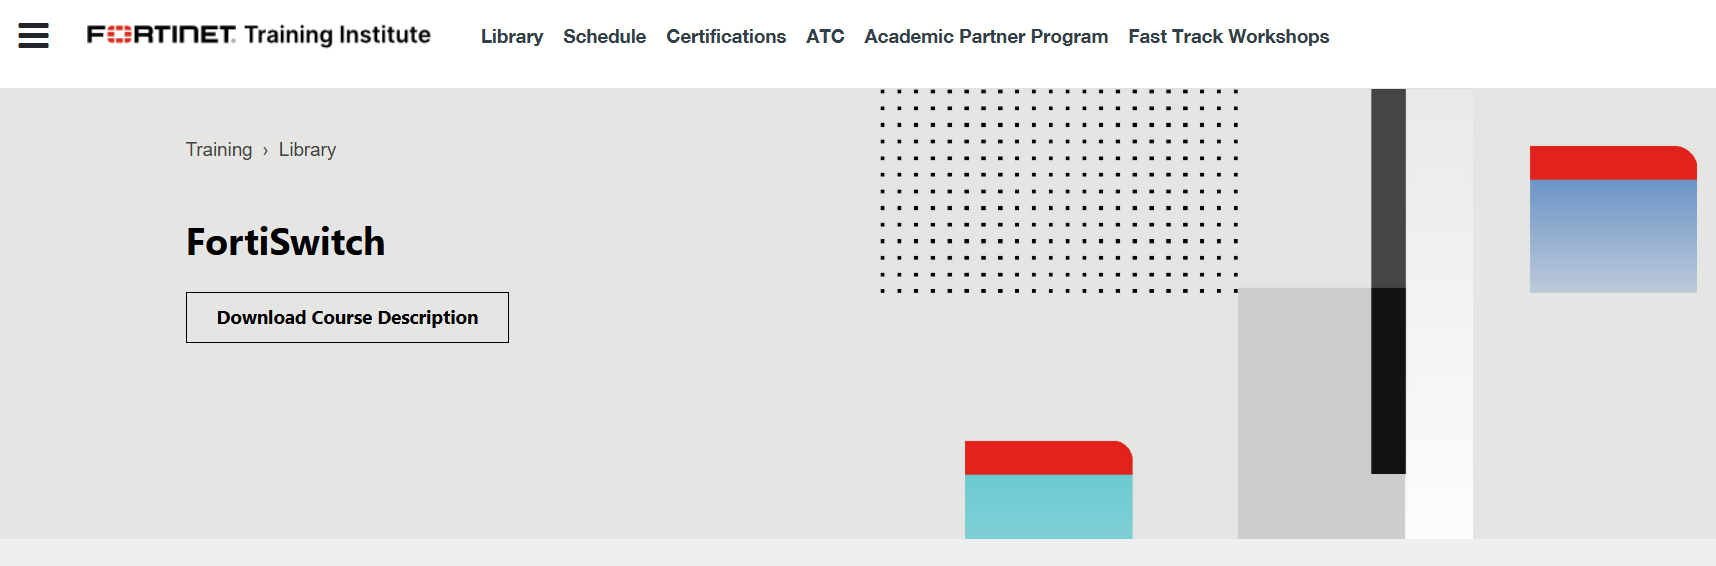Click the red and blue gradient card graphic

coord(1613,219)
